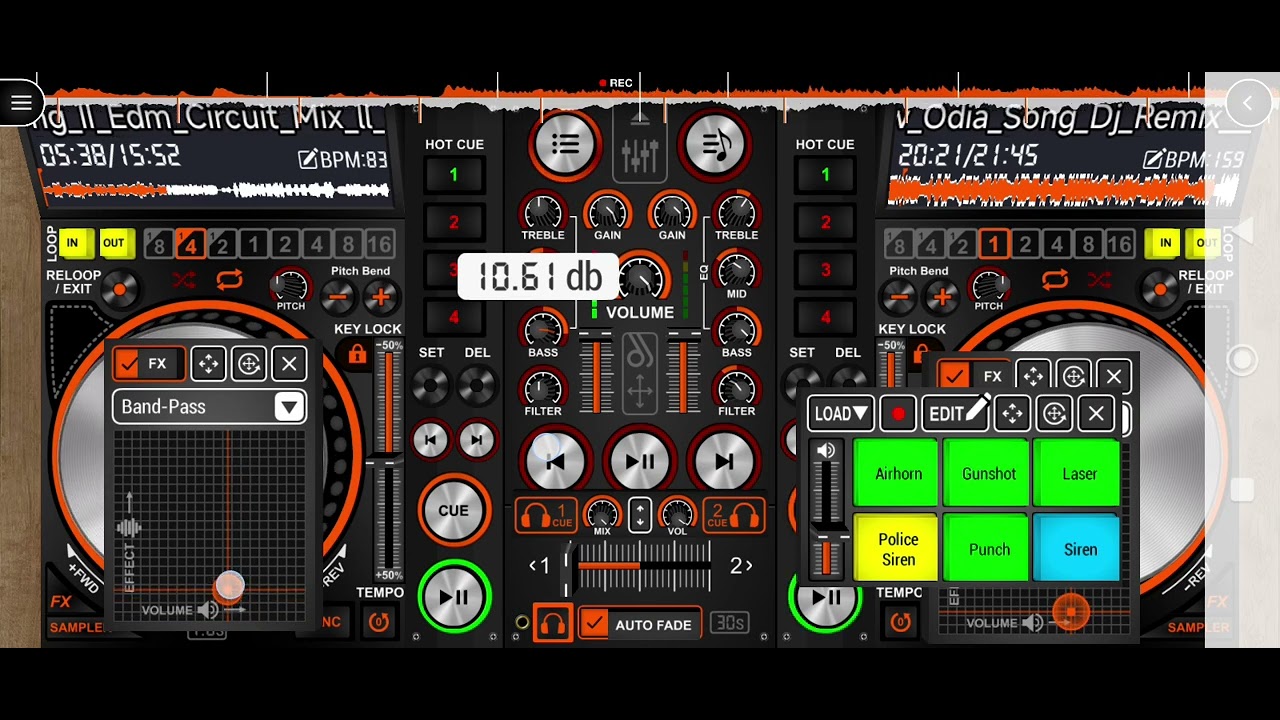
Task: Close the sampler panel
Action: tap(1096, 414)
